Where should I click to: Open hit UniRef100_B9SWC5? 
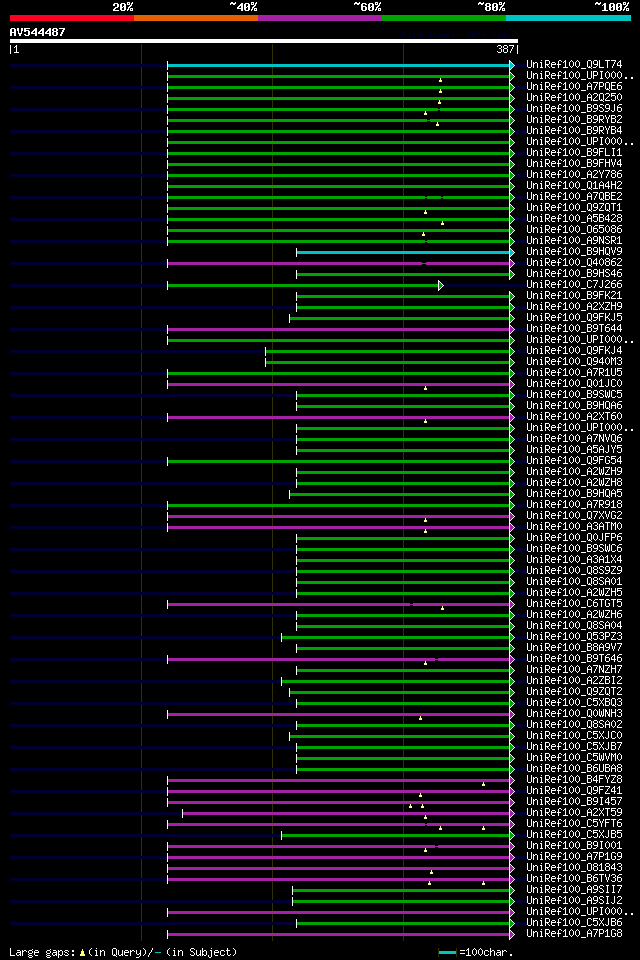click(x=574, y=395)
